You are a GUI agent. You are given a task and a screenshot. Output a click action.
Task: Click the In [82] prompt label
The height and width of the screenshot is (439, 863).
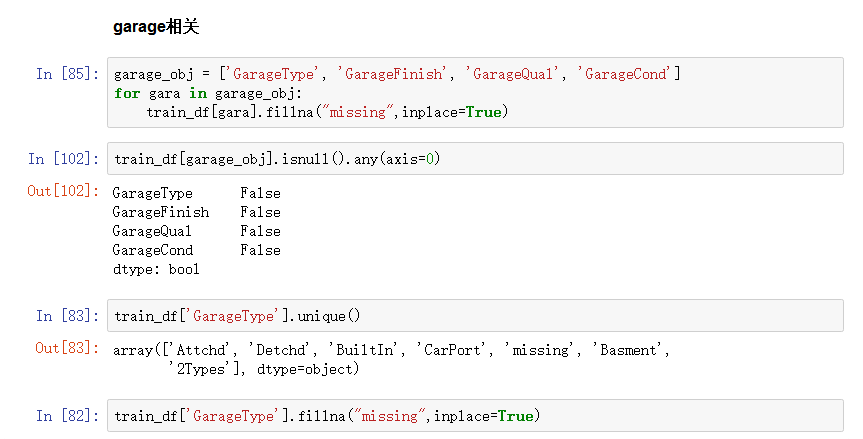[x=68, y=416]
